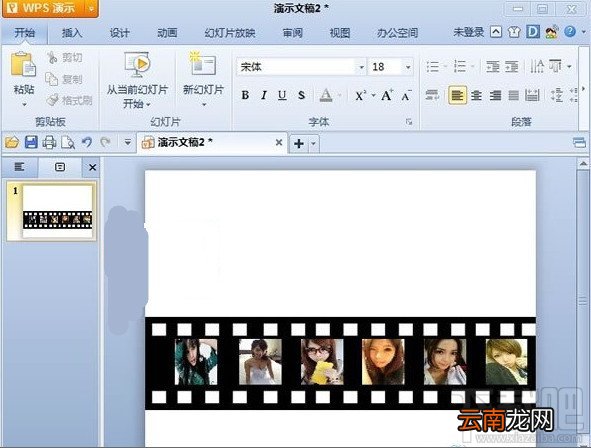Close 演示文稿2 document tab

tap(279, 142)
